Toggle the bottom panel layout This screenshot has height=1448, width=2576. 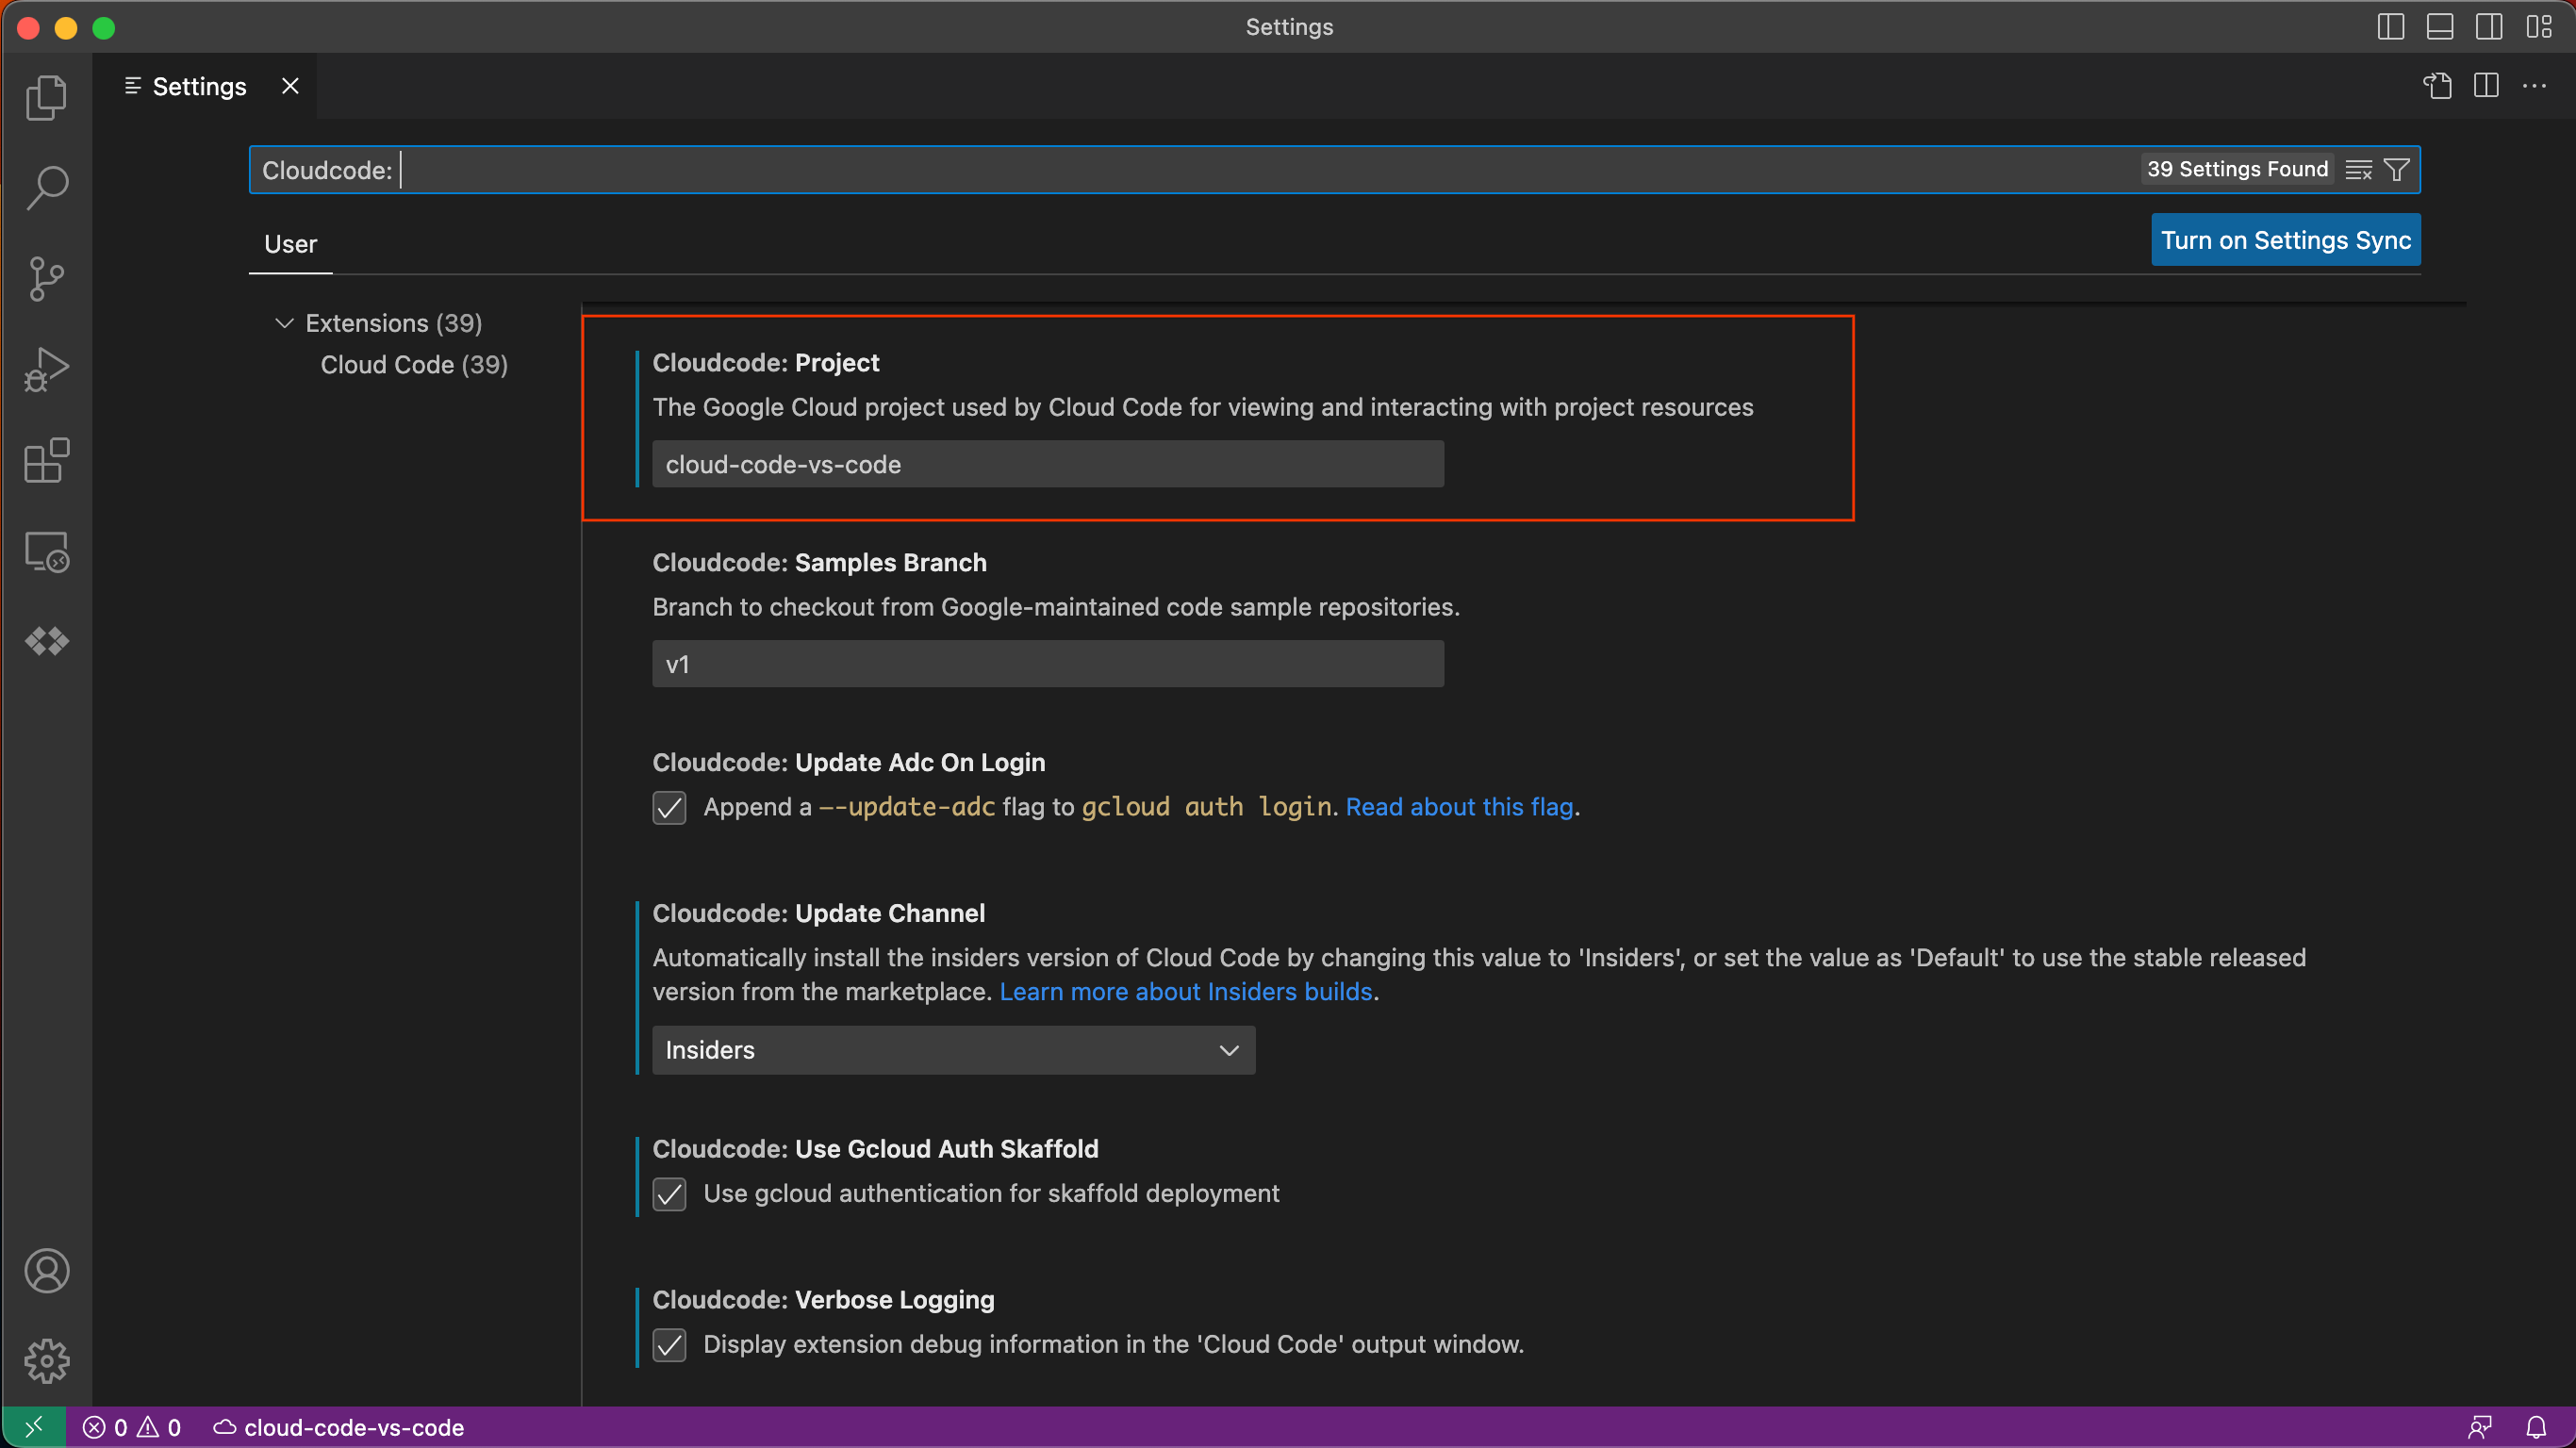coord(2440,27)
